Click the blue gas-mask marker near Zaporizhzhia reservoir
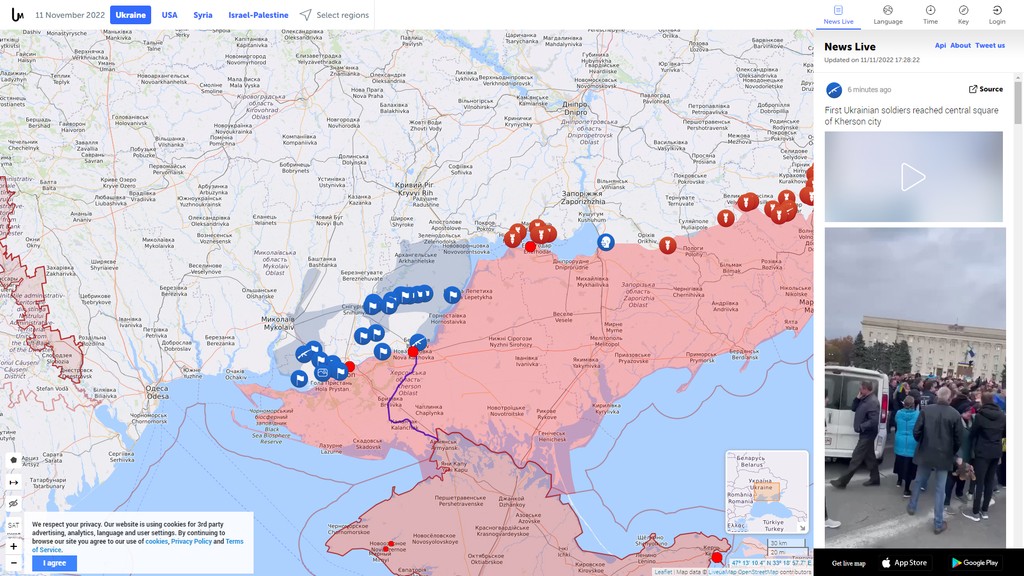This screenshot has height=576, width=1024. (x=605, y=243)
